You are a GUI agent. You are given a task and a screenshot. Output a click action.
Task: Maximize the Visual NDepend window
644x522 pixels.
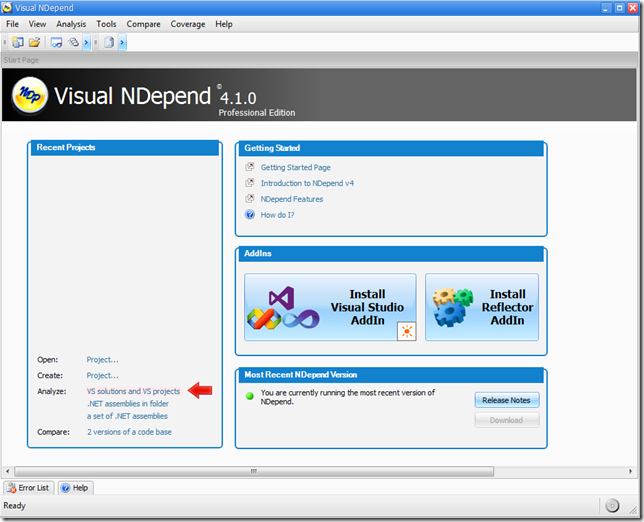pyautogui.click(x=619, y=8)
